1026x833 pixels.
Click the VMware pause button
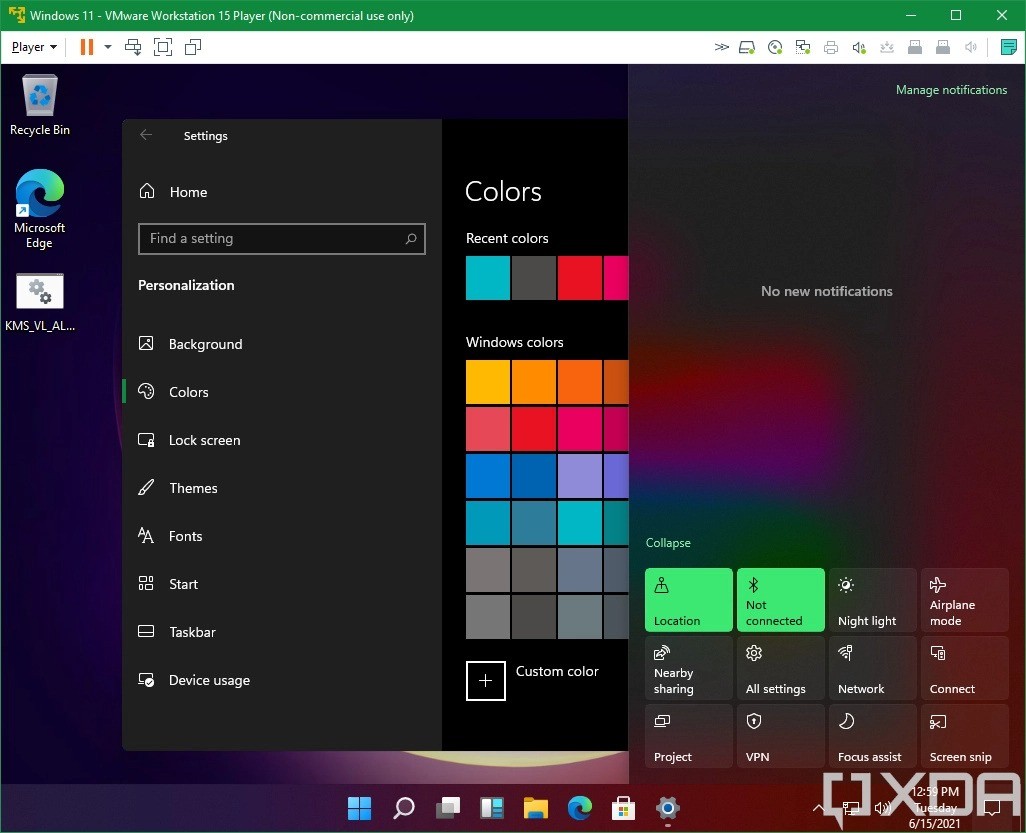[x=86, y=47]
